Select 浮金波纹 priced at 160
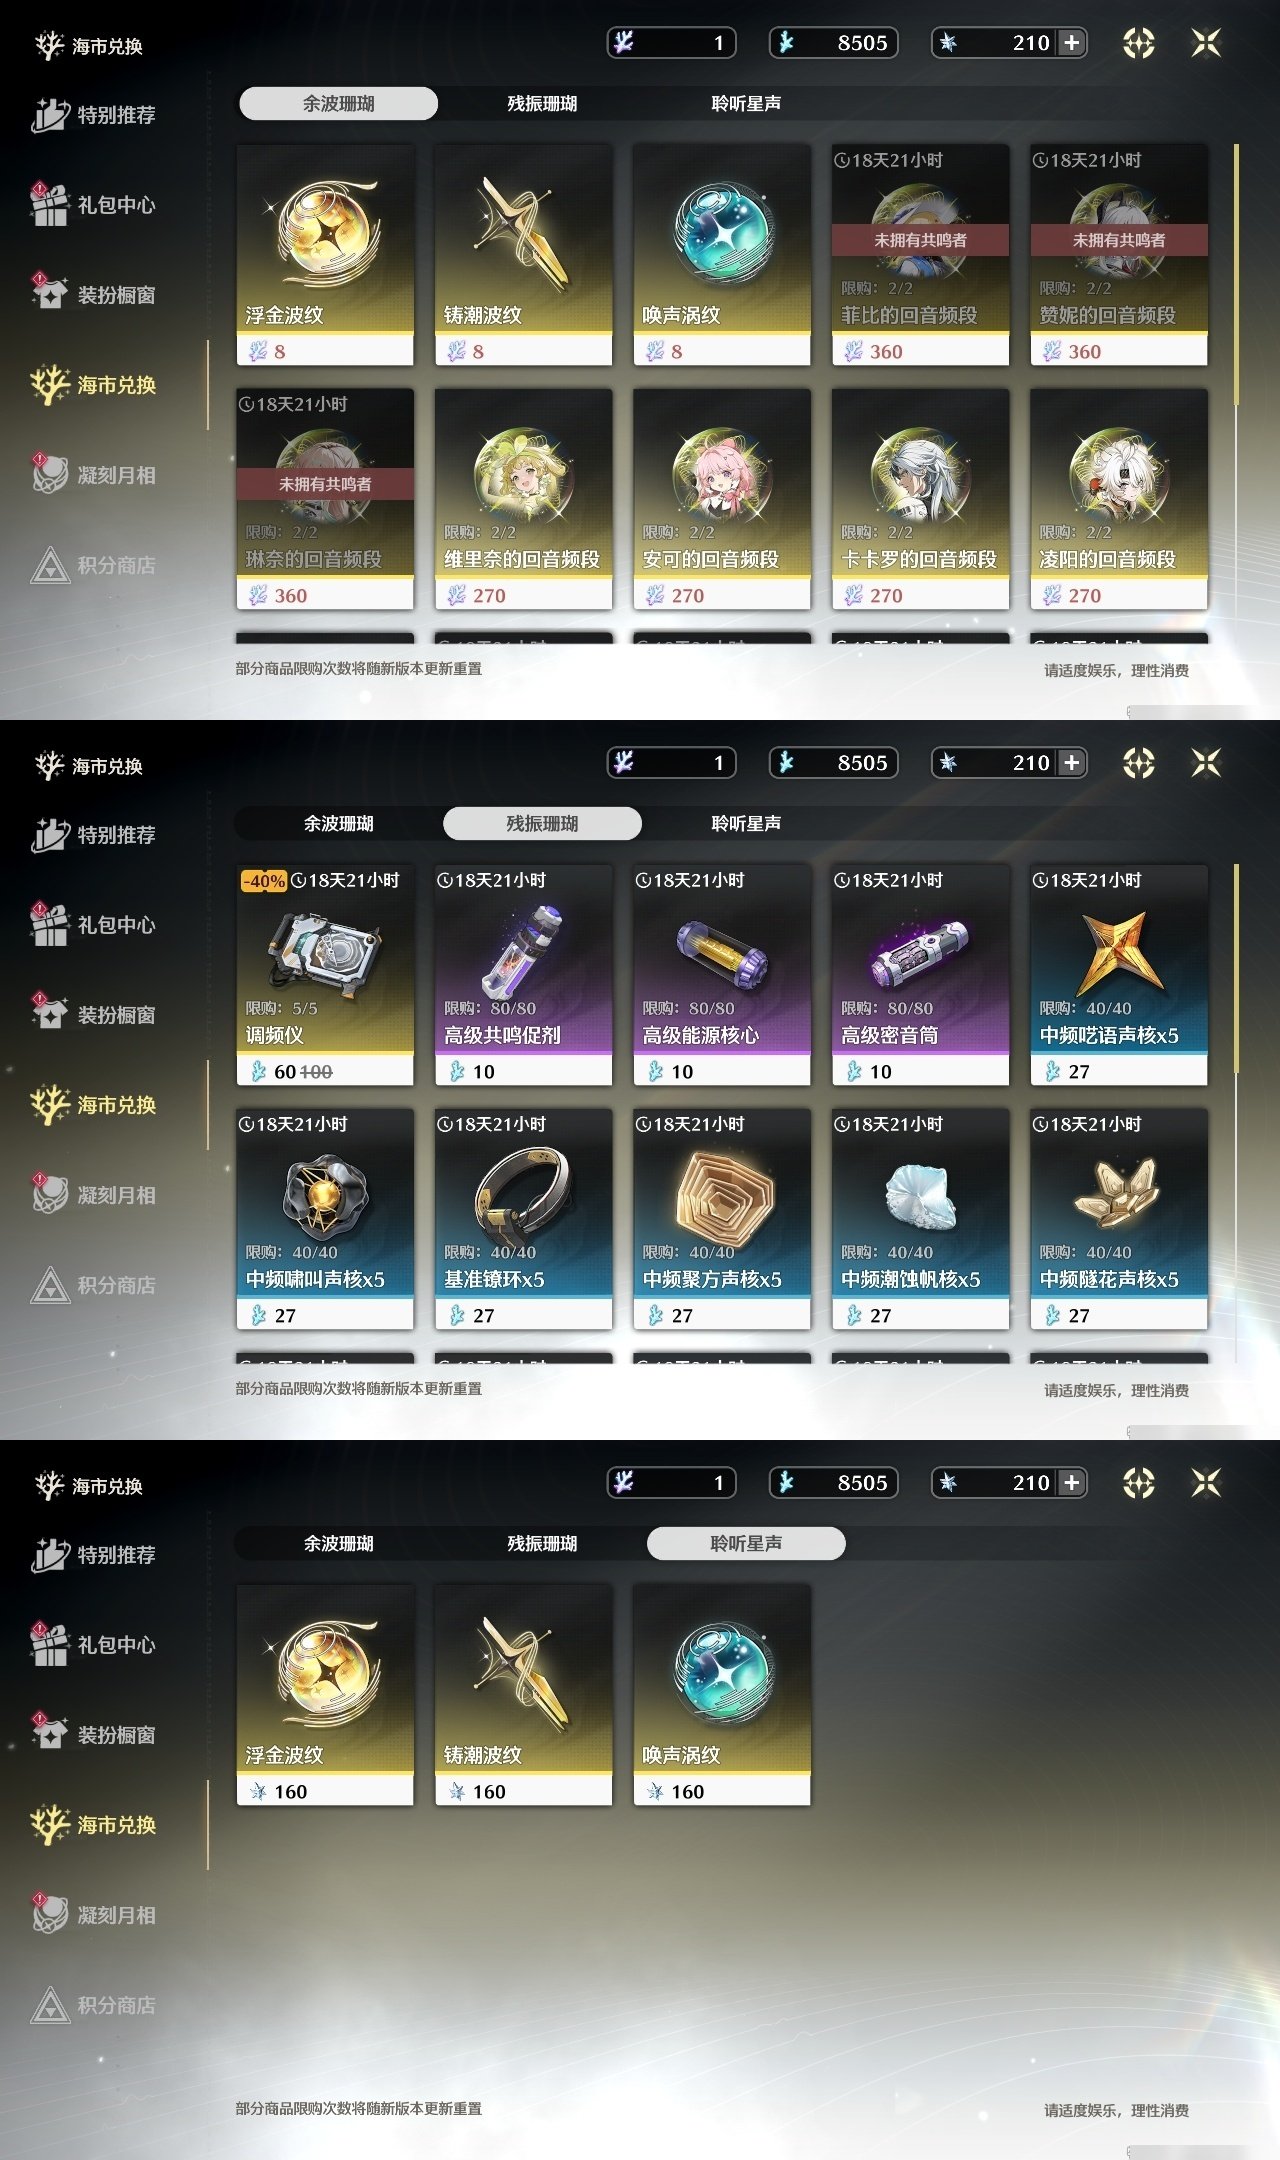Viewport: 1280px width, 2160px height. pos(325,1695)
